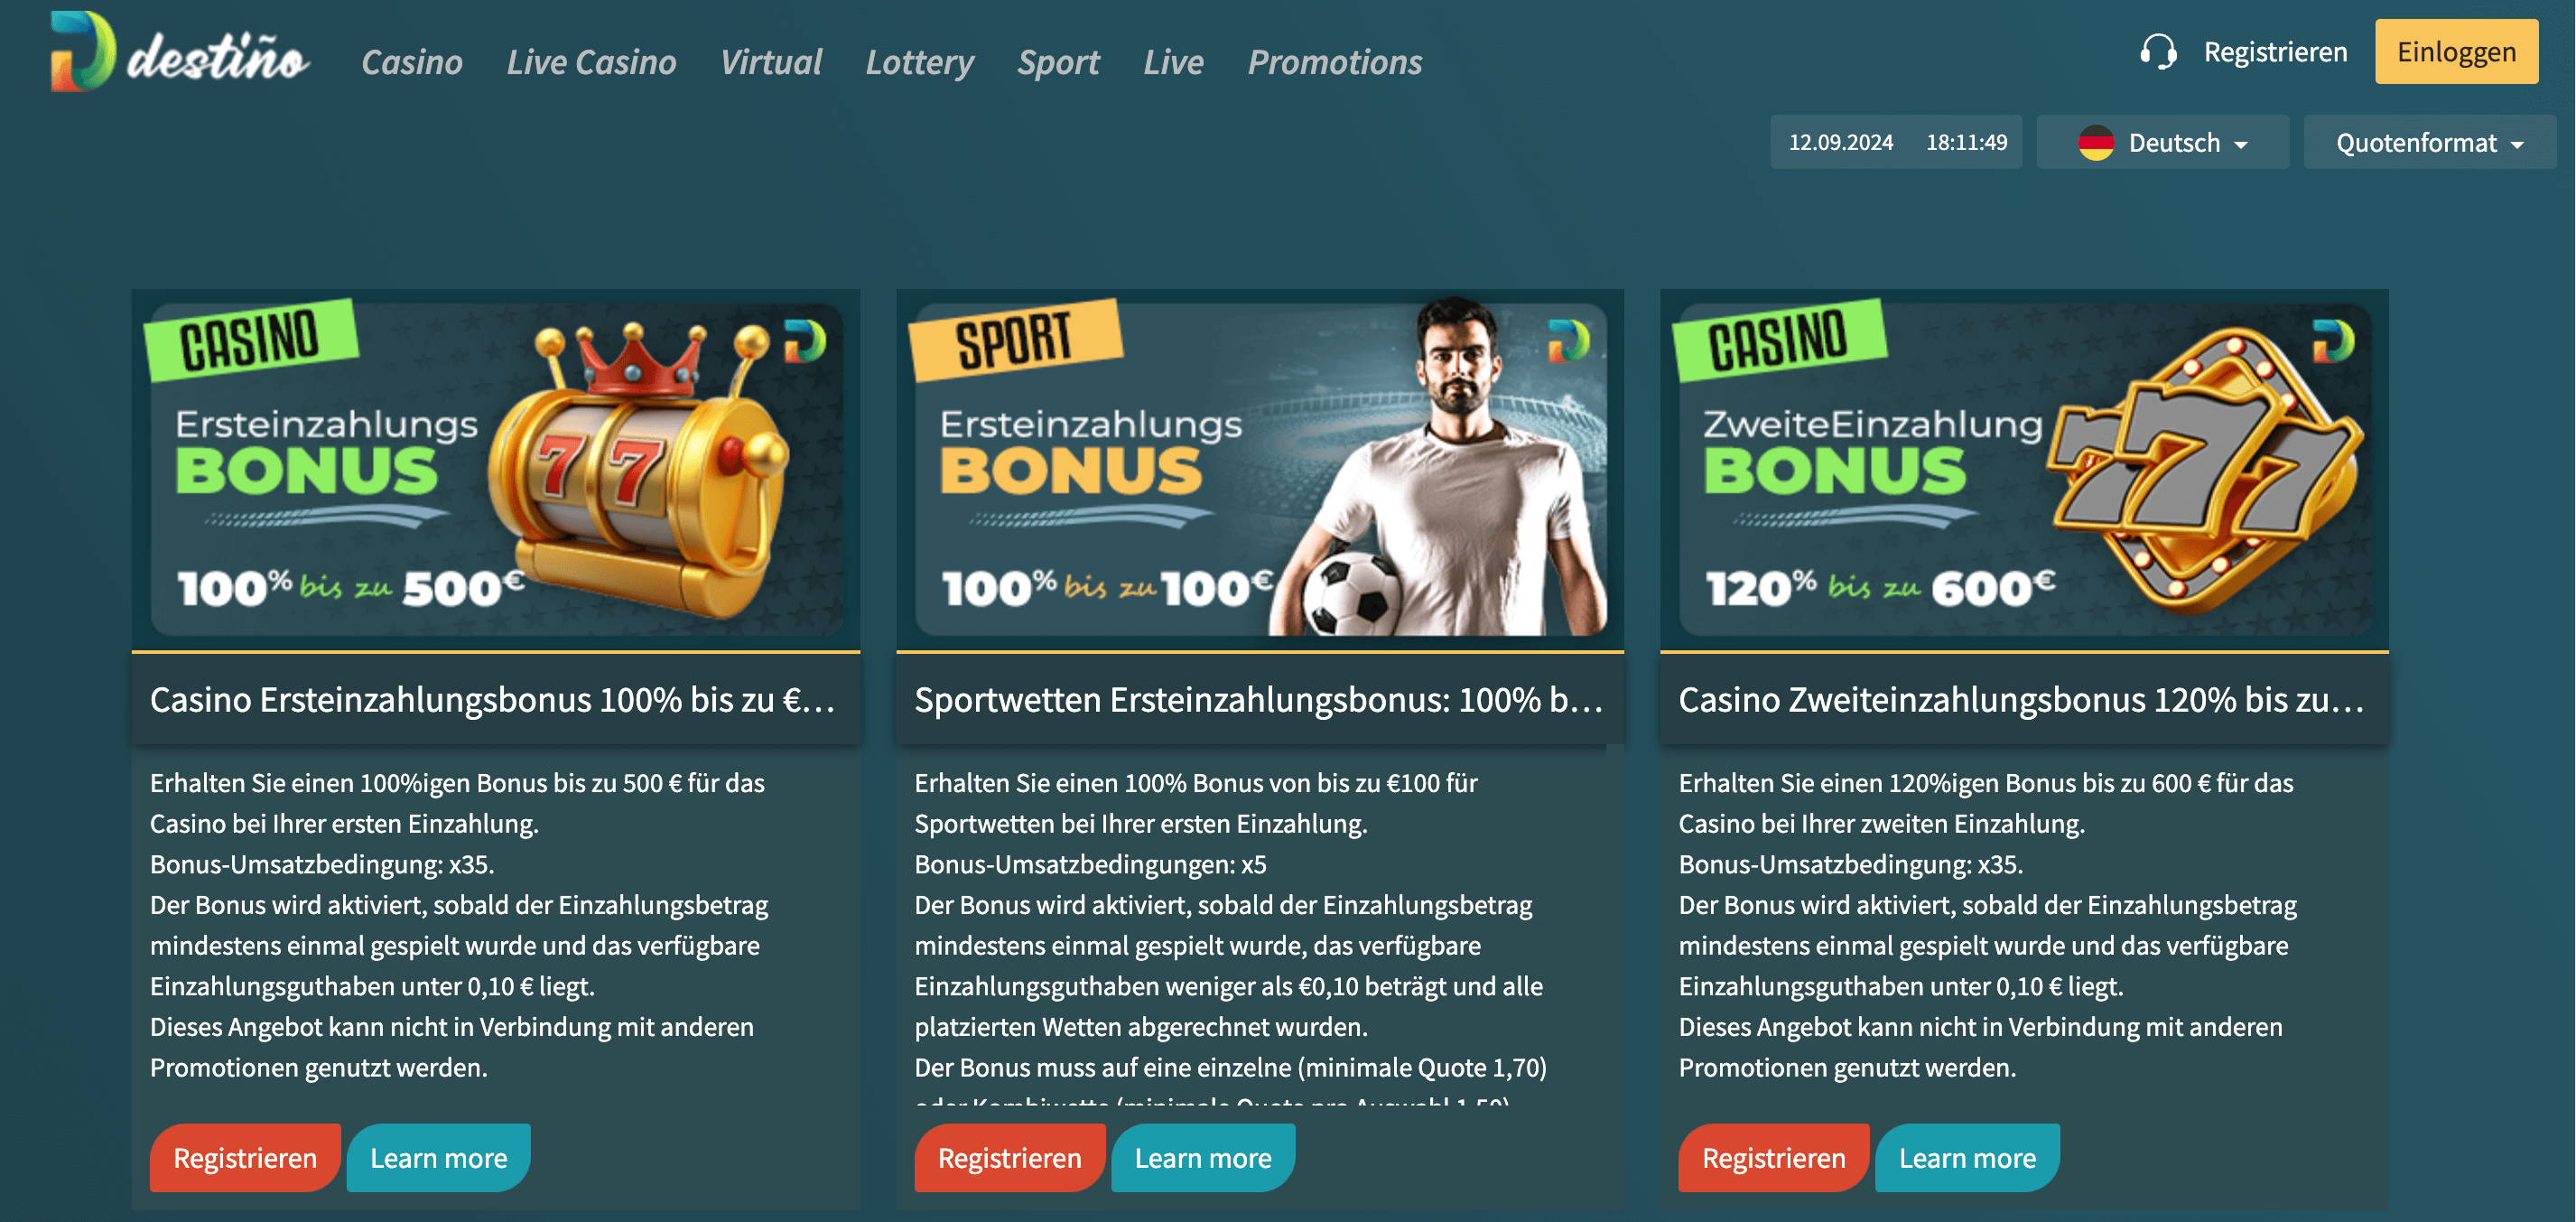The image size is (2576, 1222).
Task: Click Learn more under Casino Ersteinzahlungsbonus
Action: point(438,1158)
